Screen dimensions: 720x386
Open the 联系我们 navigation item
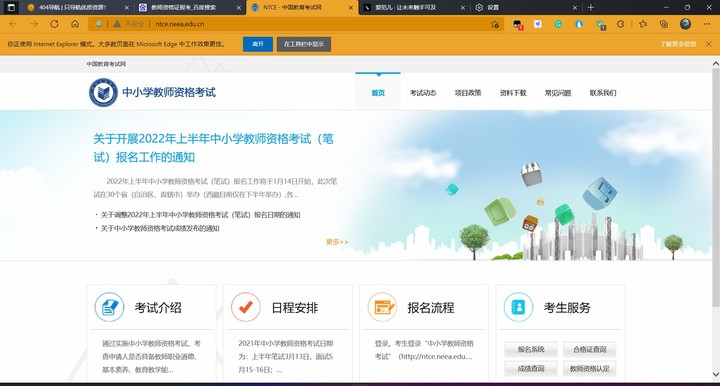point(603,93)
